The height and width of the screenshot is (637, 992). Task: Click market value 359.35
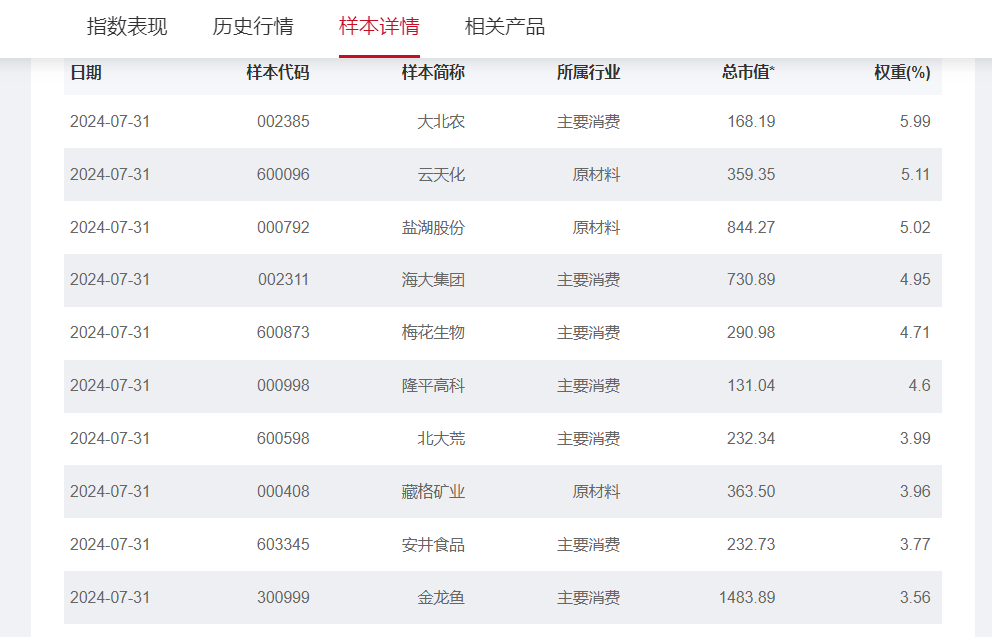click(x=751, y=175)
